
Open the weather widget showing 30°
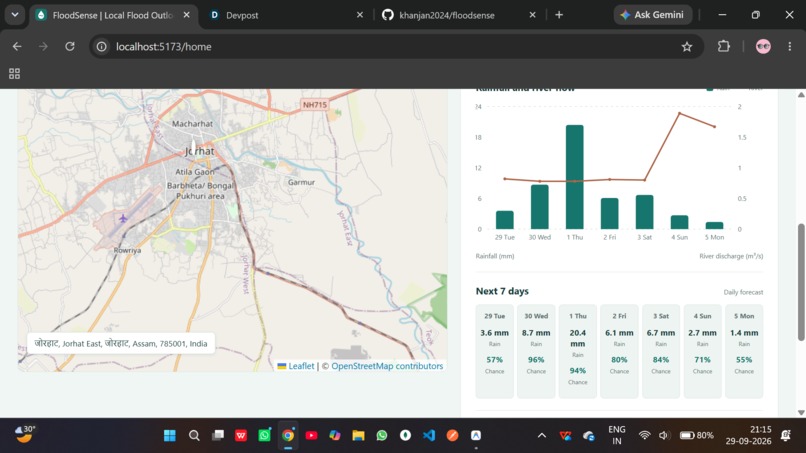[24, 434]
